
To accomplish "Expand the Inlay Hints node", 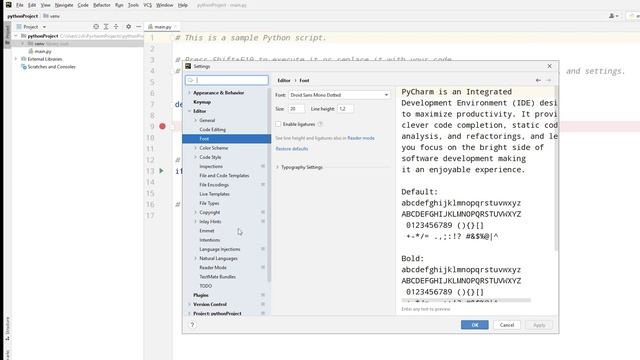I will (196, 222).
